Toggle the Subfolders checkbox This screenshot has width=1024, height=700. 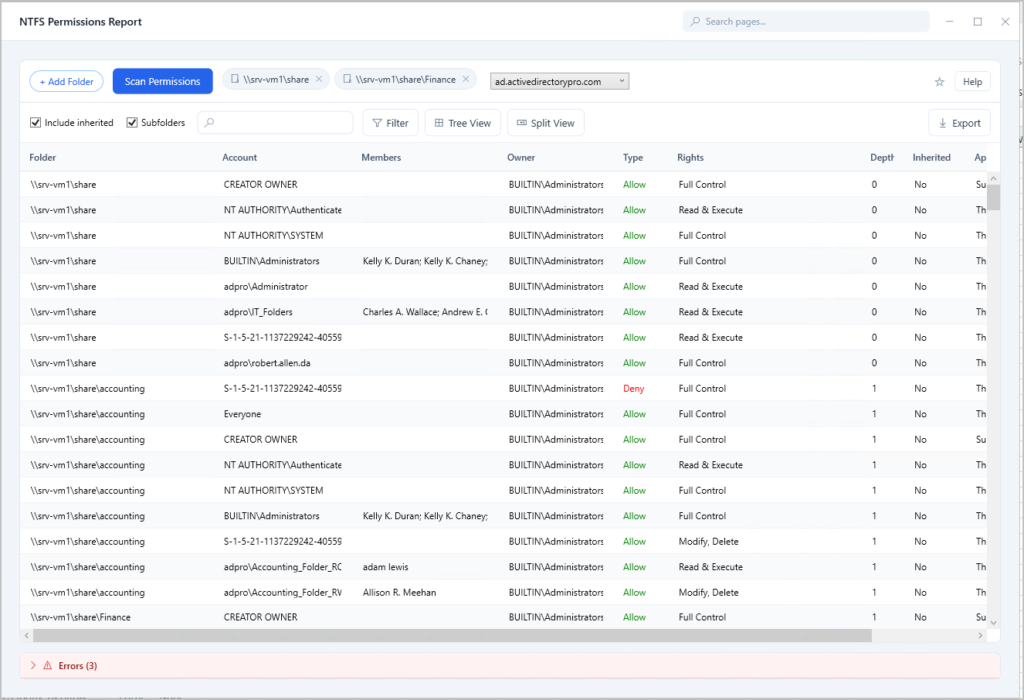tap(132, 122)
